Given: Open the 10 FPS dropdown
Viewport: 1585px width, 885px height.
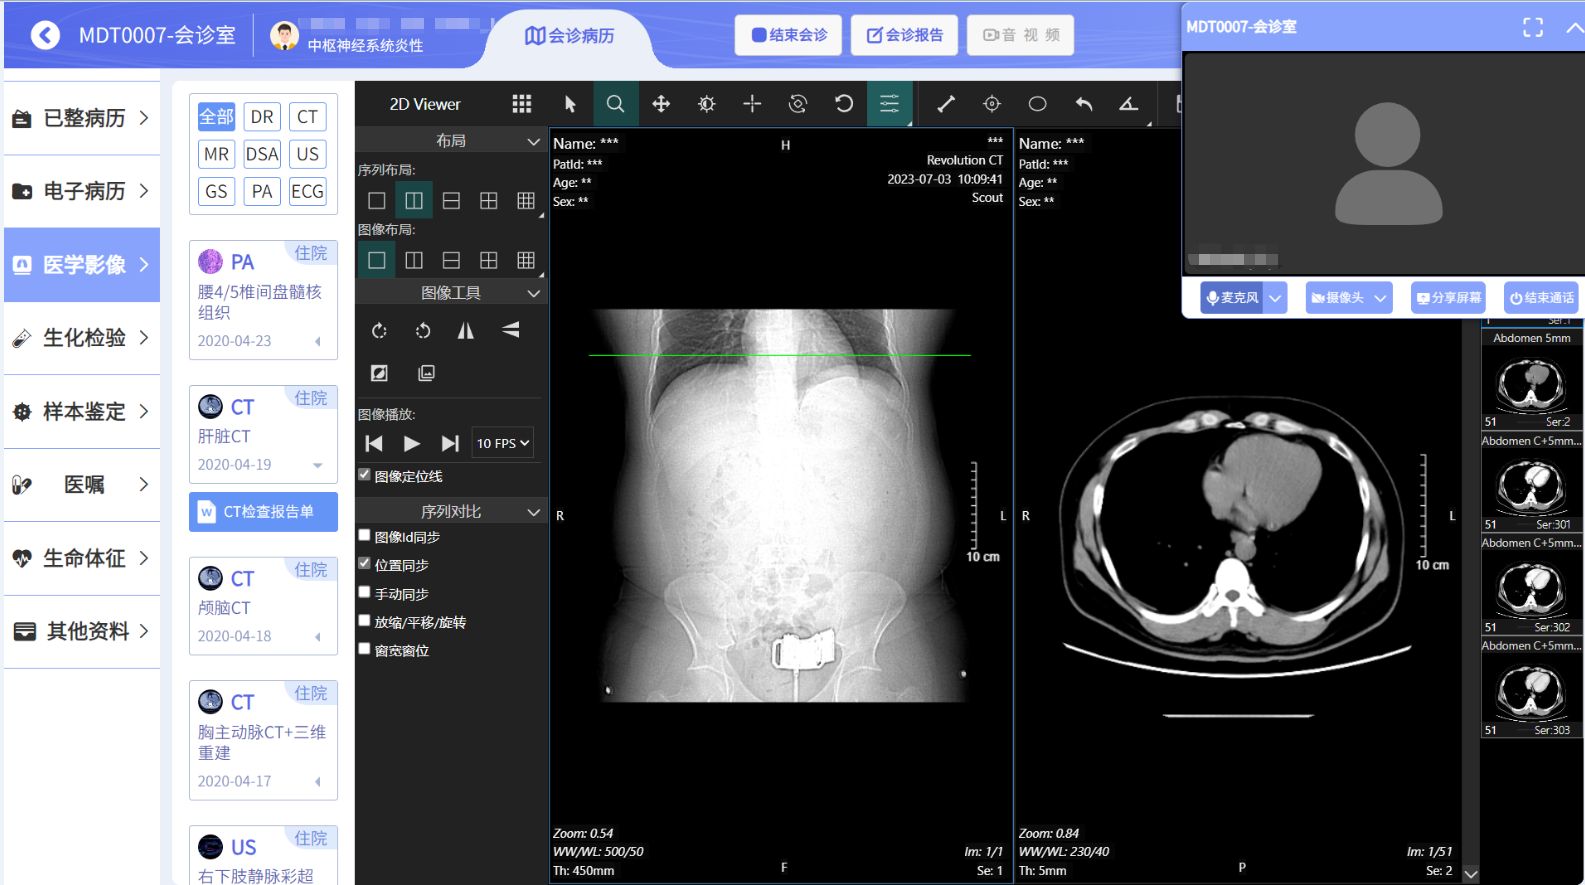Looking at the screenshot, I should coord(503,443).
